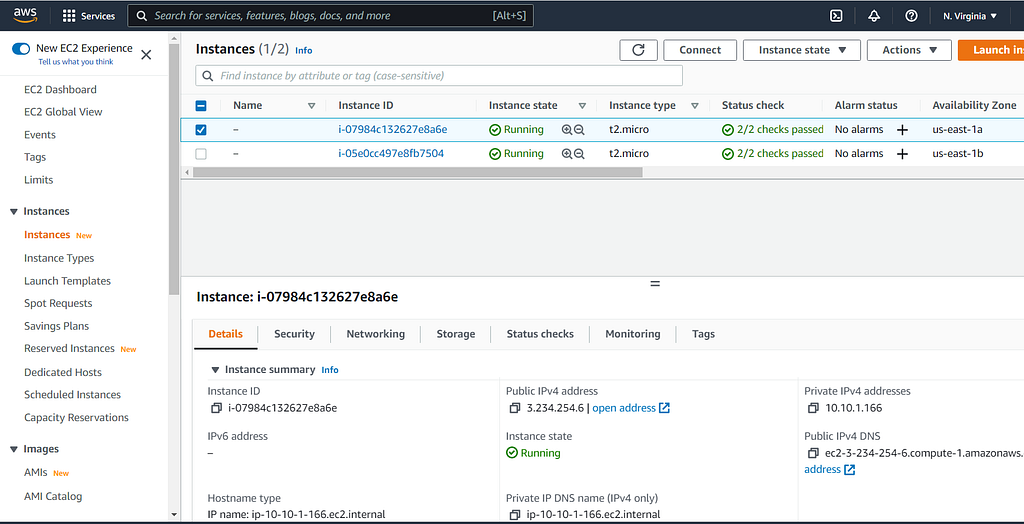Check instance i-05e0cc497e8fb7504 row checkbox
The image size is (1024, 524).
[x=201, y=154]
